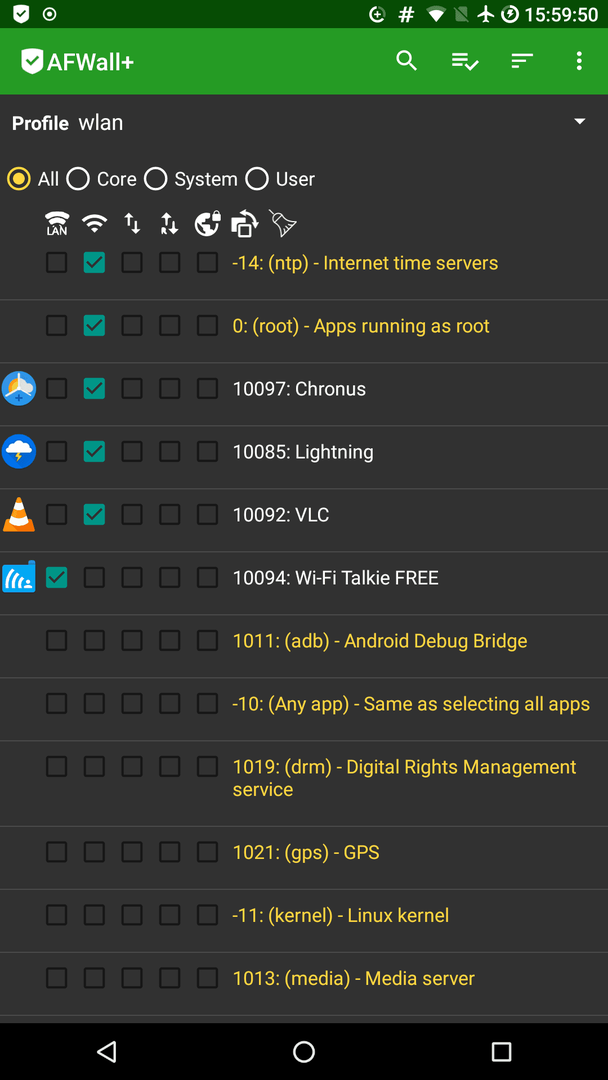The image size is (608, 1080).
Task: Tap '0: (root) - Apps running as root'
Action: pos(361,326)
